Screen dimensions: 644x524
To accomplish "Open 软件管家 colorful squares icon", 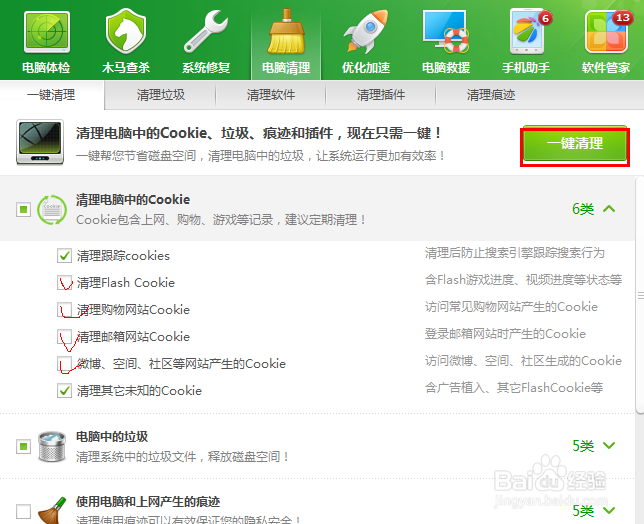I will tap(606, 32).
